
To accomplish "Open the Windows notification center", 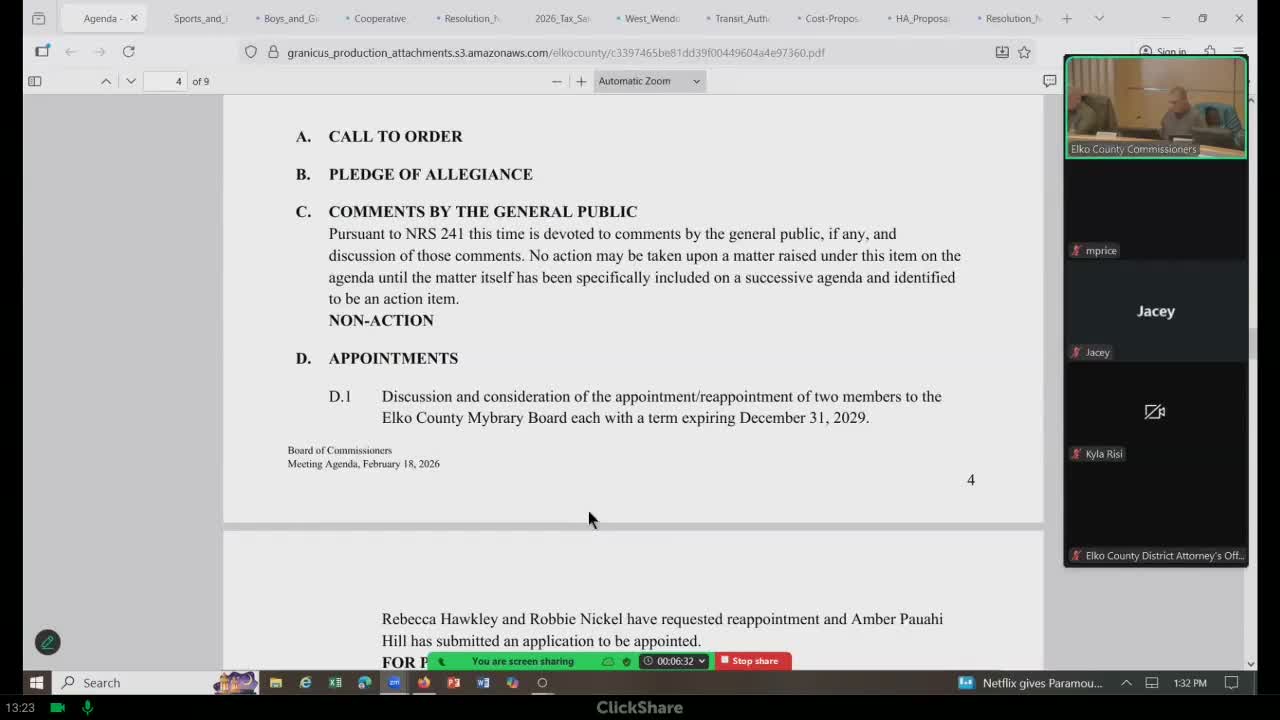I will tap(1232, 683).
